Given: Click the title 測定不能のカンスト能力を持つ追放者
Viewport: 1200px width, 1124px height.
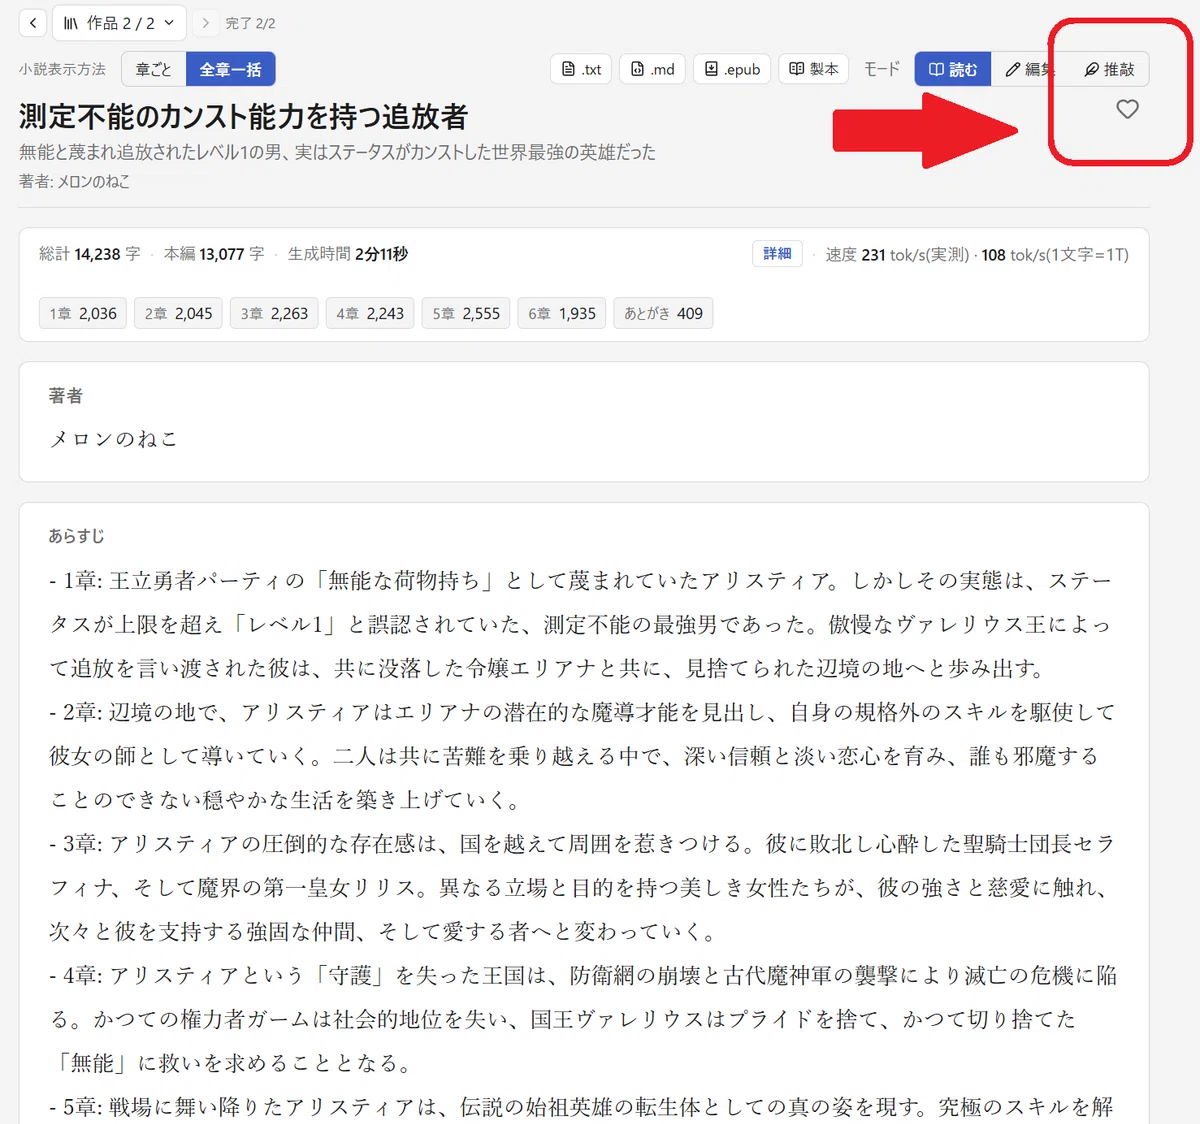Looking at the screenshot, I should (243, 117).
